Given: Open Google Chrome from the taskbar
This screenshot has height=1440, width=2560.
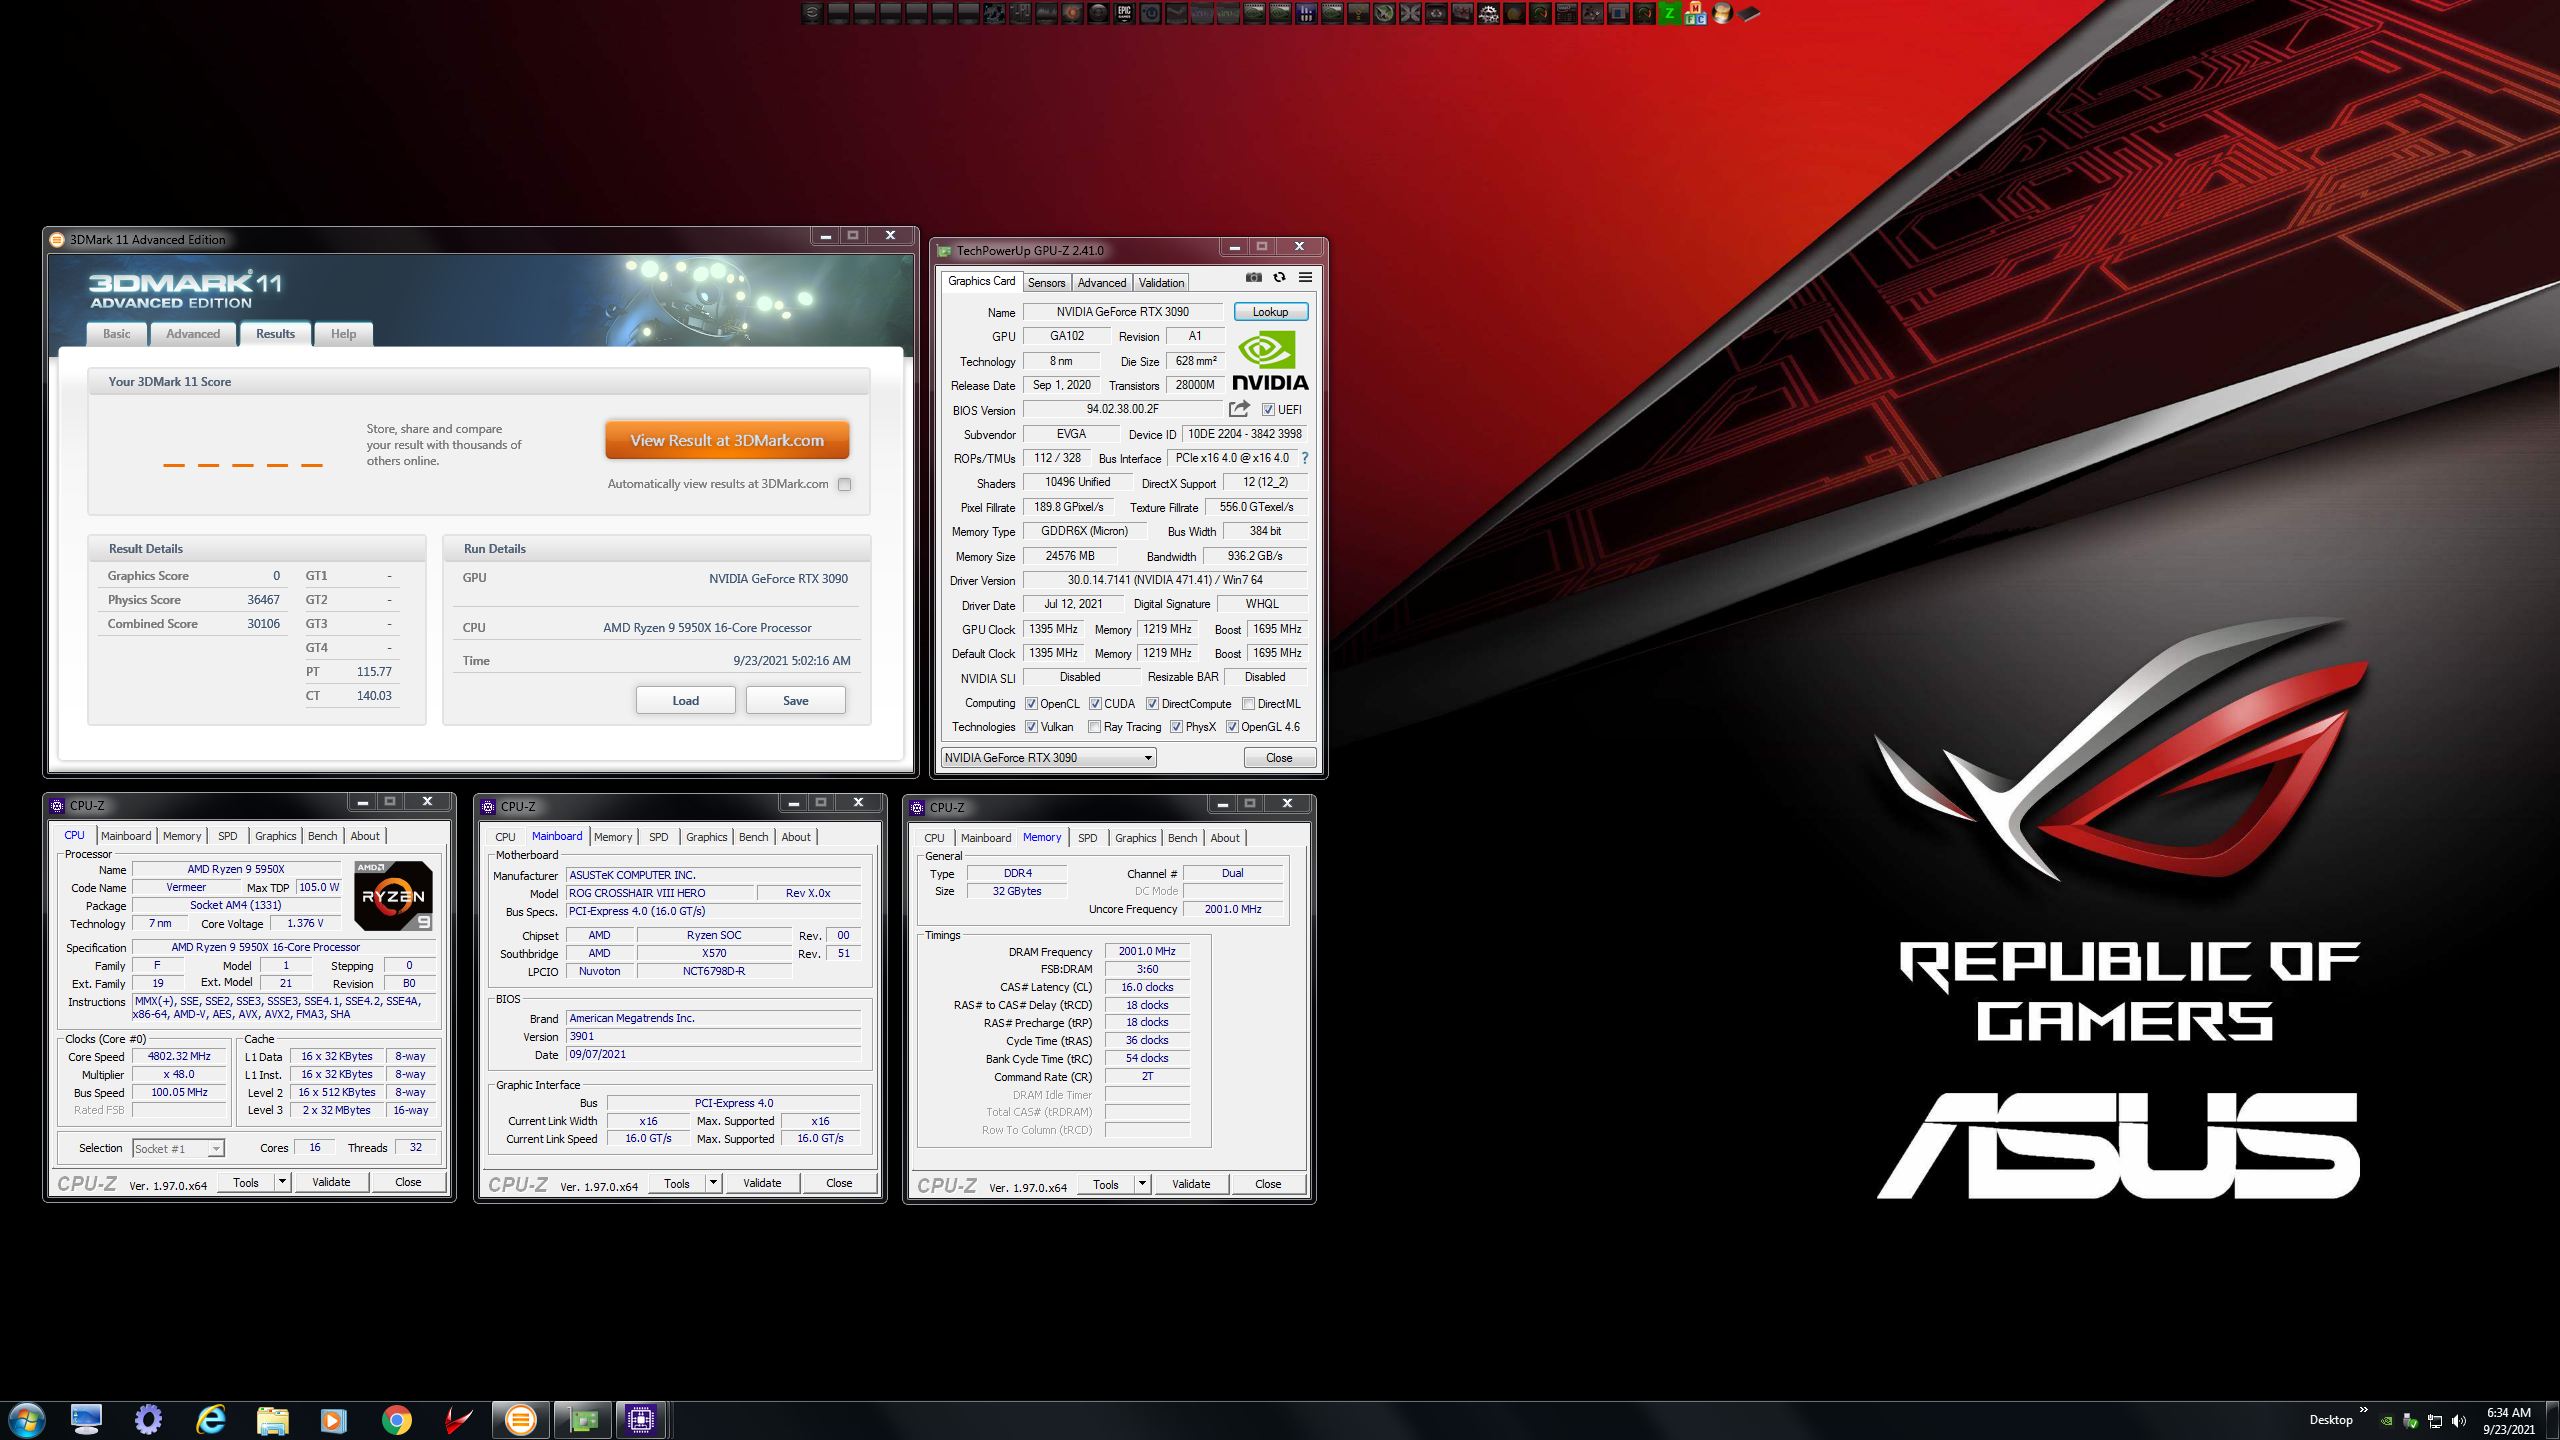Looking at the screenshot, I should pos(396,1419).
